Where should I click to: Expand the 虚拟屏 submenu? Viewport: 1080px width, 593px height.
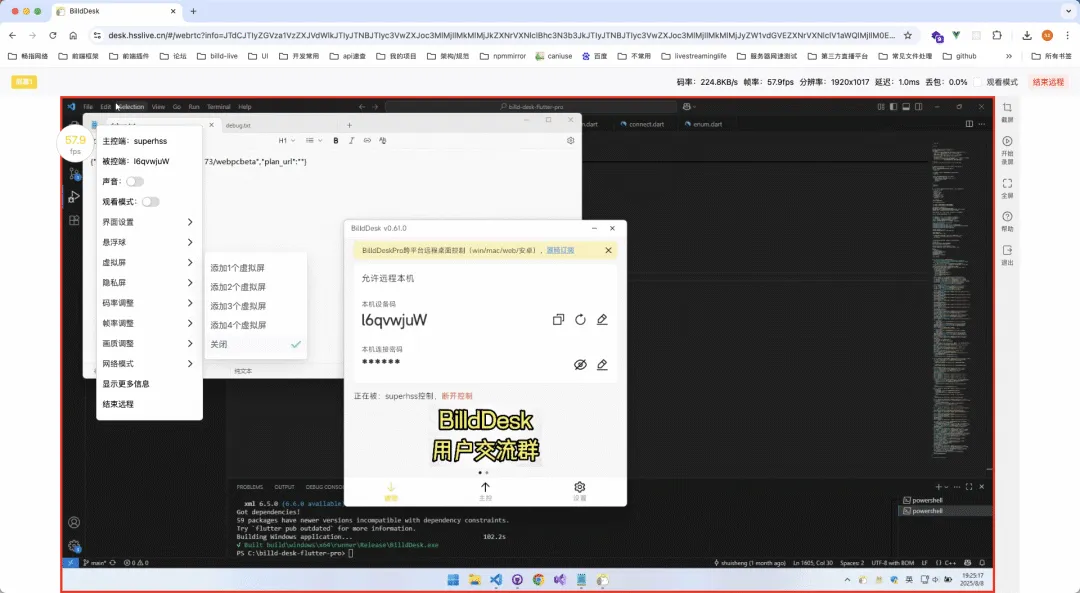pyautogui.click(x=149, y=262)
